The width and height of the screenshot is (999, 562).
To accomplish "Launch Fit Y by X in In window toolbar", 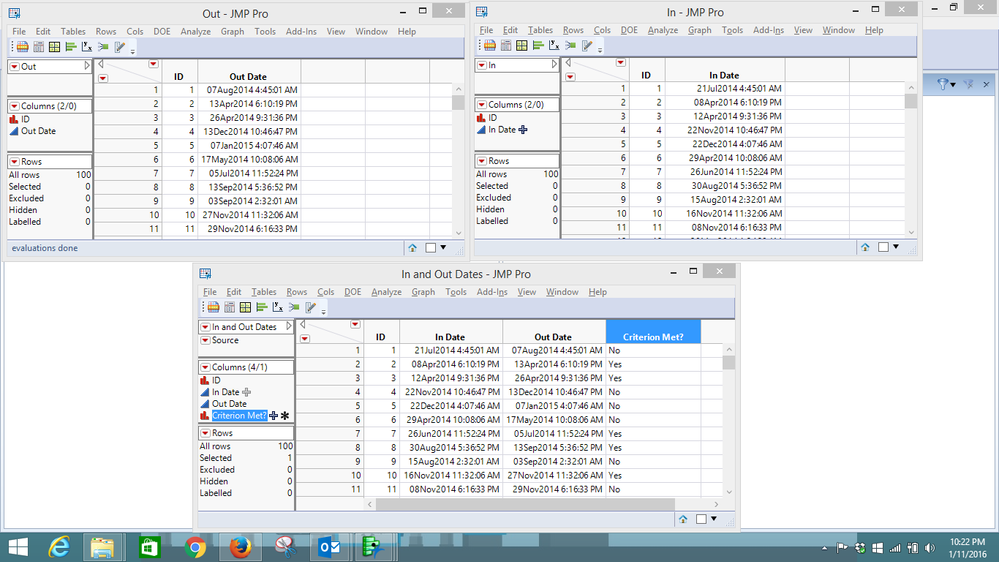I will [x=554, y=45].
